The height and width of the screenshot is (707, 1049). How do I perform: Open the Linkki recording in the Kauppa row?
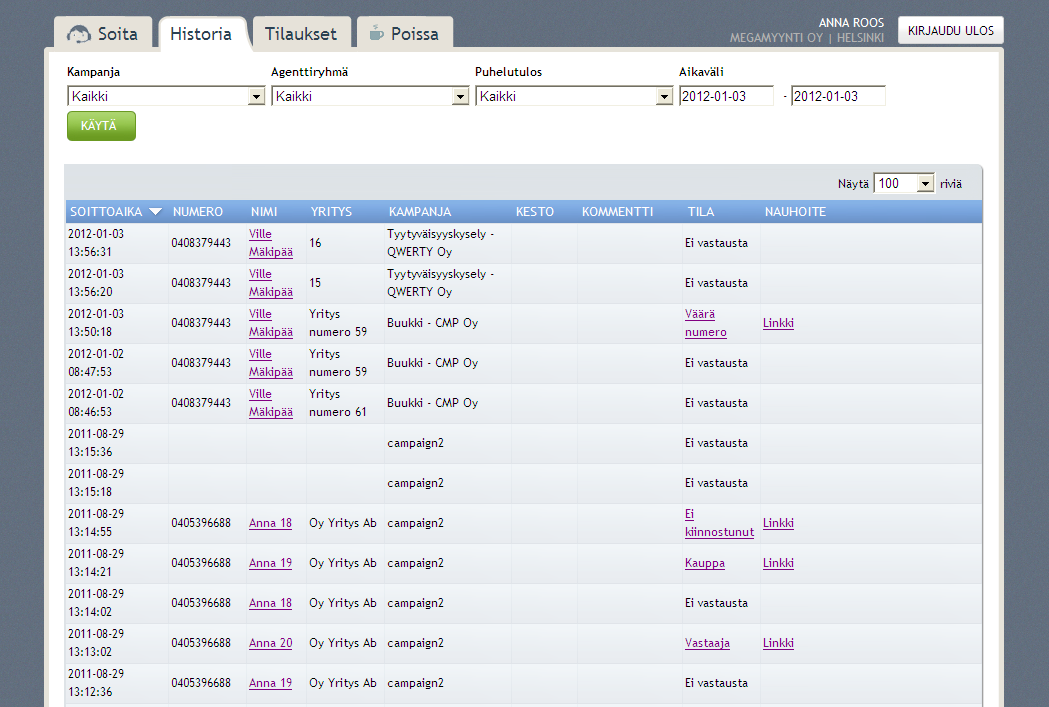tap(778, 563)
